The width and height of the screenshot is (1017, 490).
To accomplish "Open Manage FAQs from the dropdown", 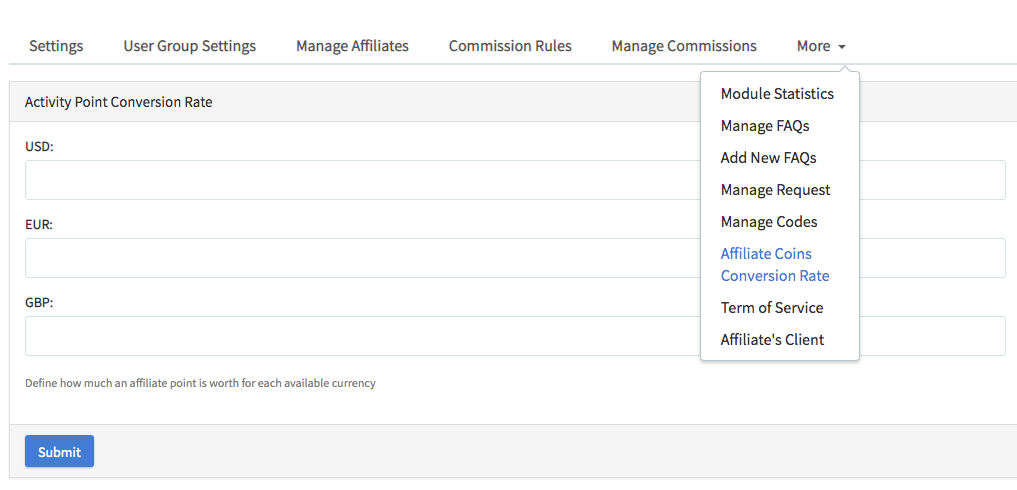I will point(765,126).
